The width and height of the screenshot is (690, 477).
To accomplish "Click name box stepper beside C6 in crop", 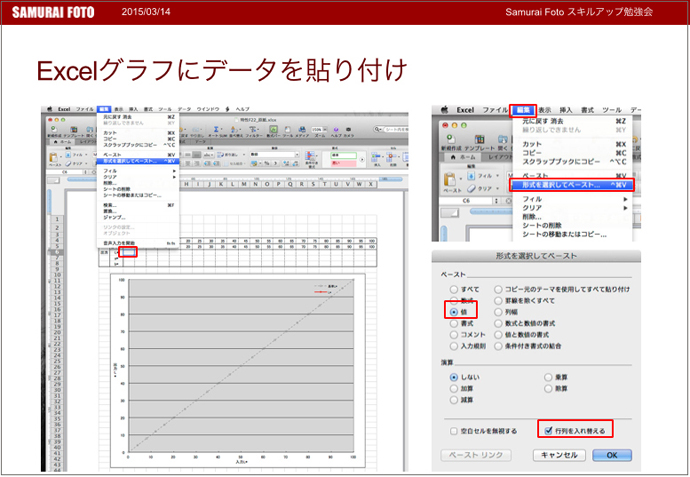I will (x=497, y=201).
